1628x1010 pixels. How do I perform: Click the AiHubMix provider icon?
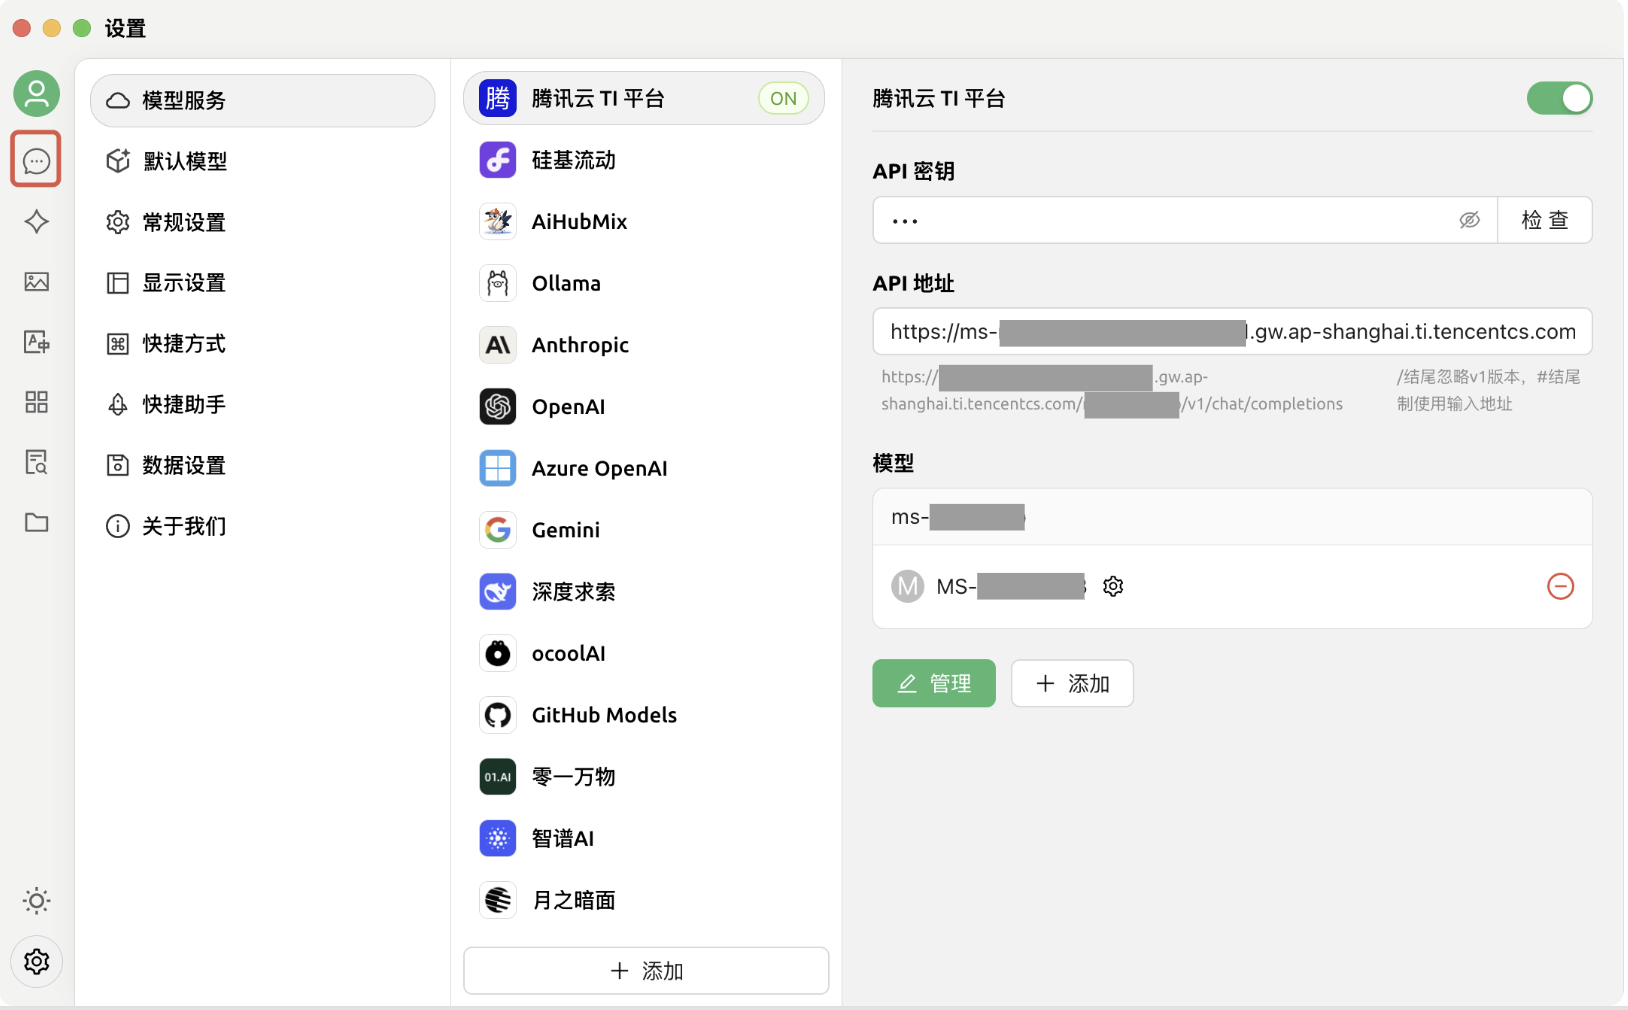coord(498,221)
